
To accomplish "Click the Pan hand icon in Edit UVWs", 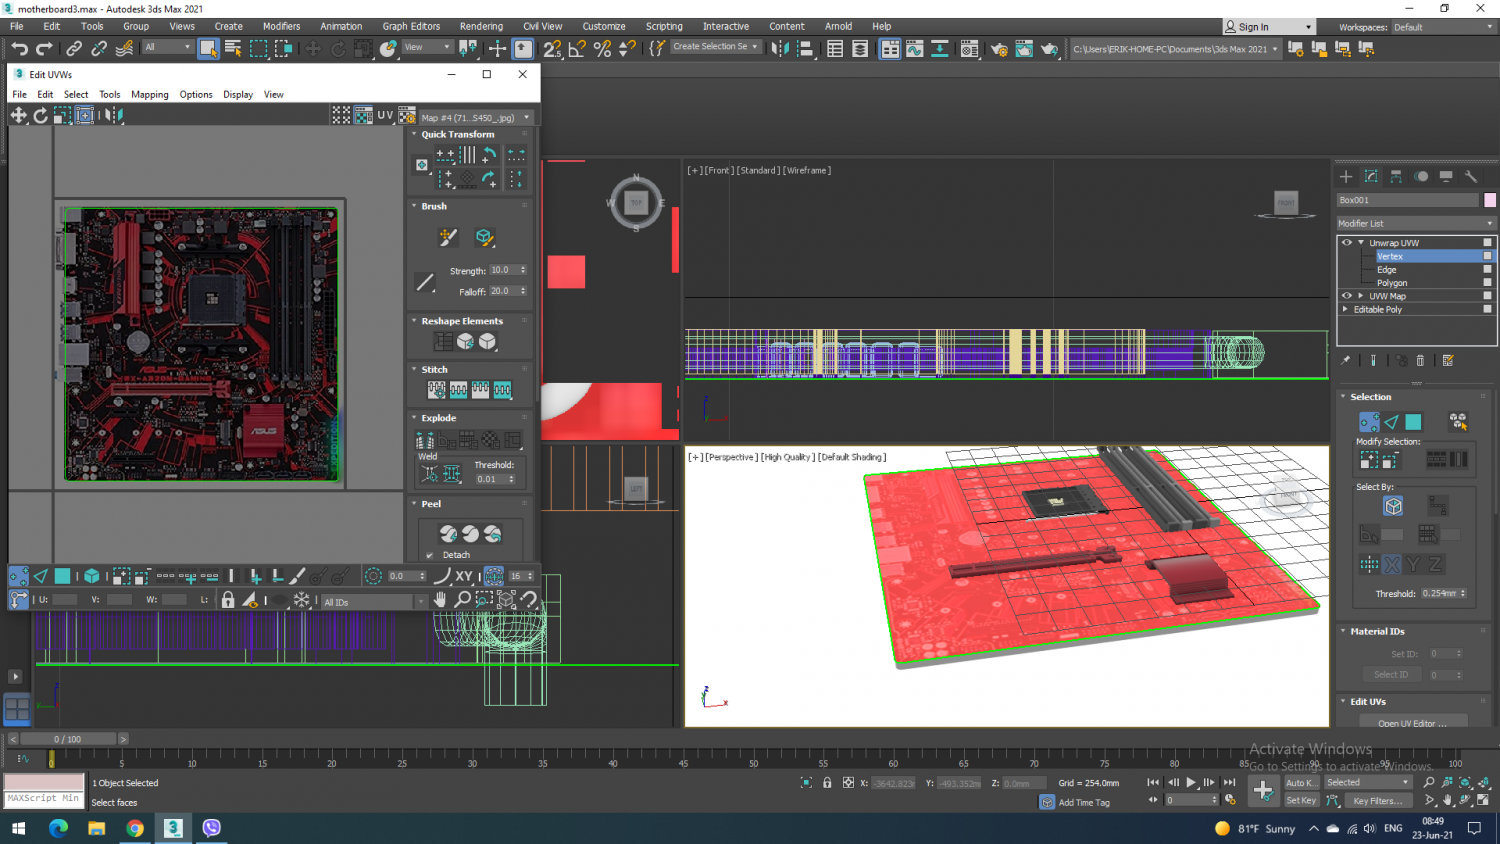I will pos(440,600).
